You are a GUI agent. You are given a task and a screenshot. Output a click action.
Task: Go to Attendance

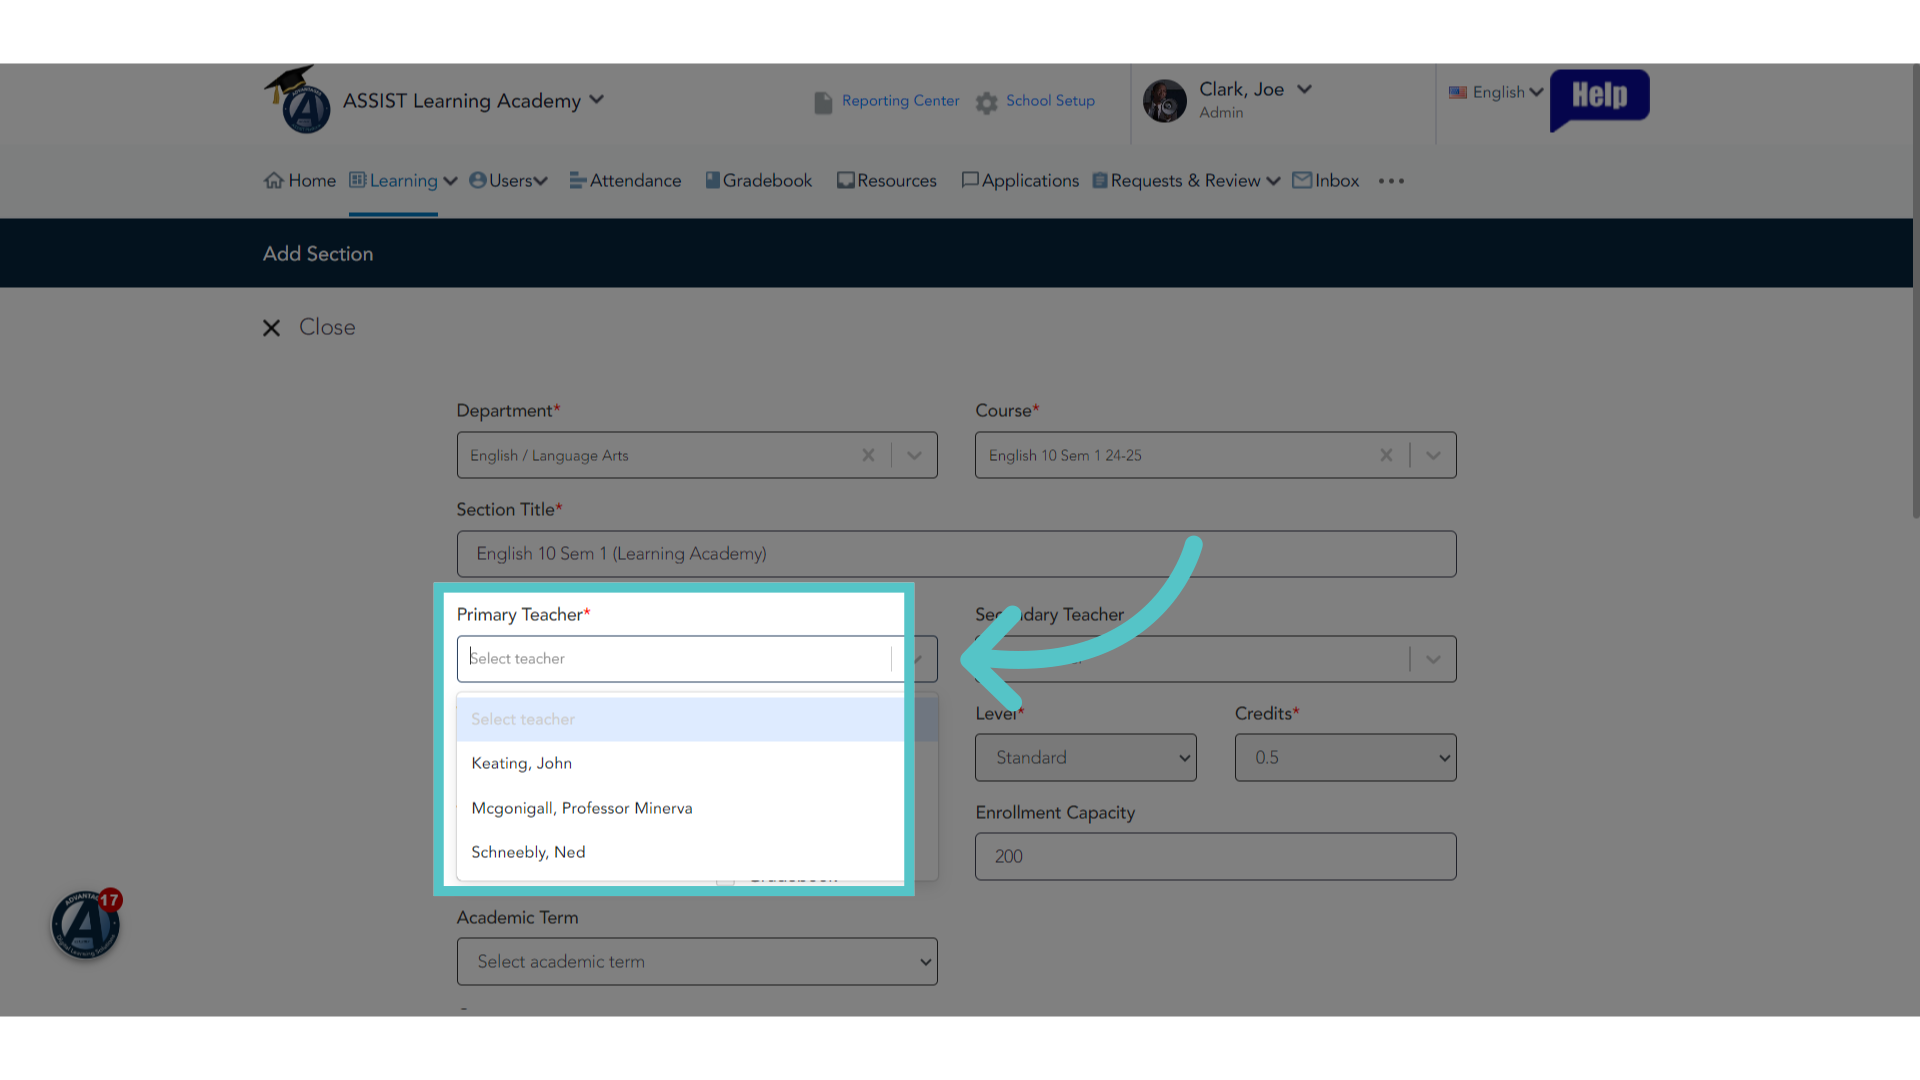[x=625, y=181]
